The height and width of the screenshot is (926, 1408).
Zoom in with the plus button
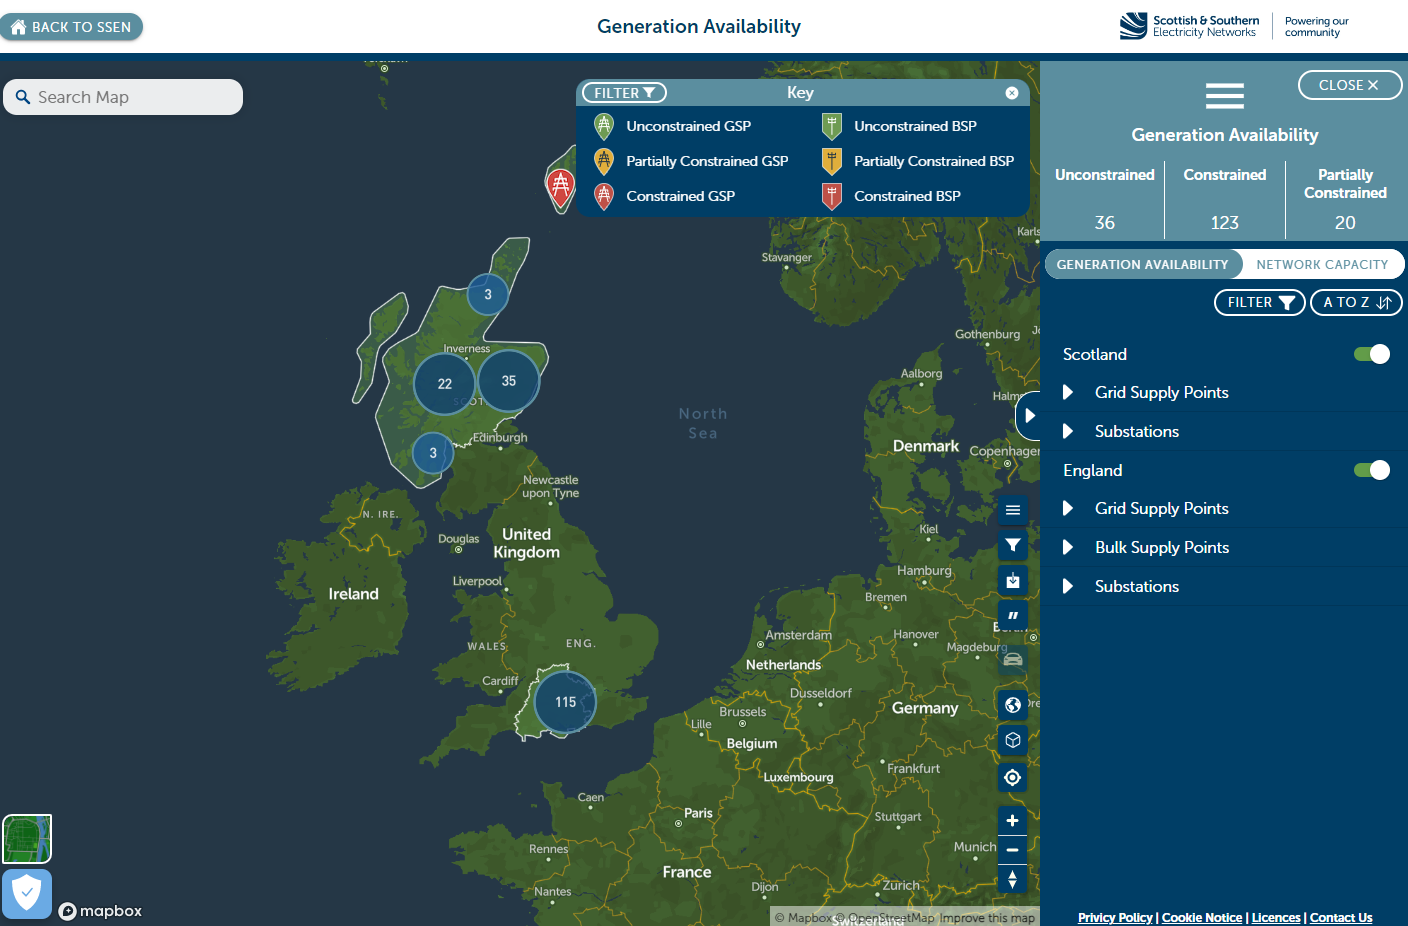click(x=1012, y=821)
